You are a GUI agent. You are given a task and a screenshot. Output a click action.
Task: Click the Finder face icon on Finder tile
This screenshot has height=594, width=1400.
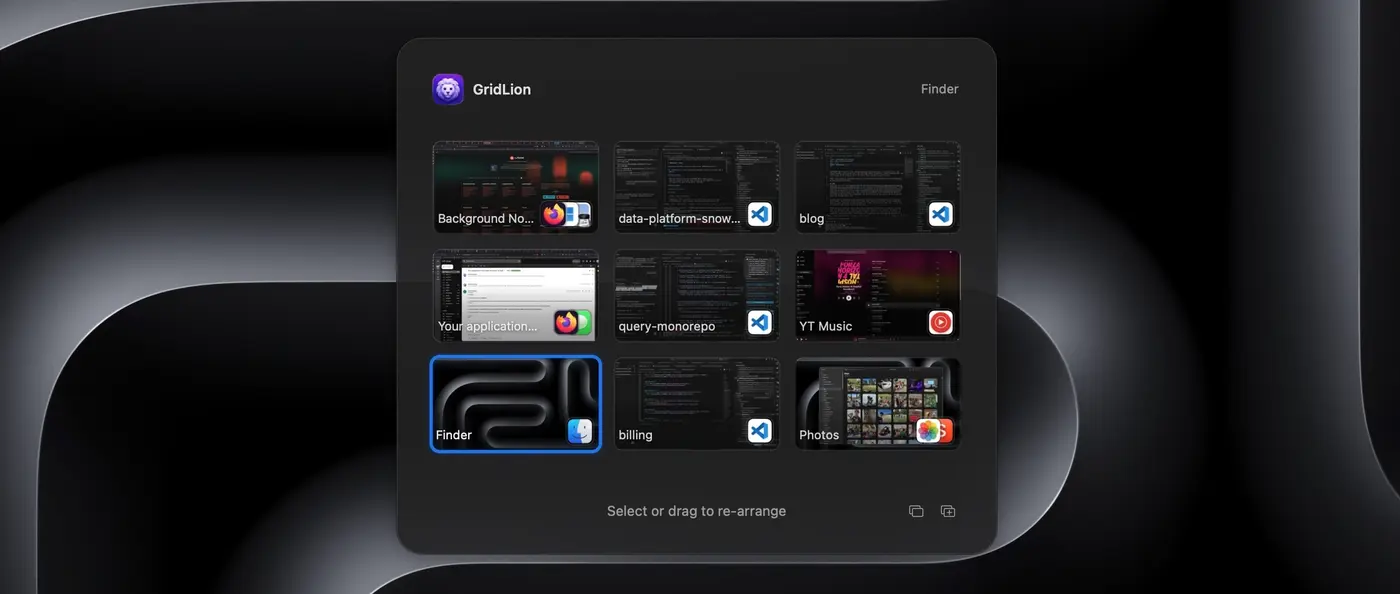point(580,431)
